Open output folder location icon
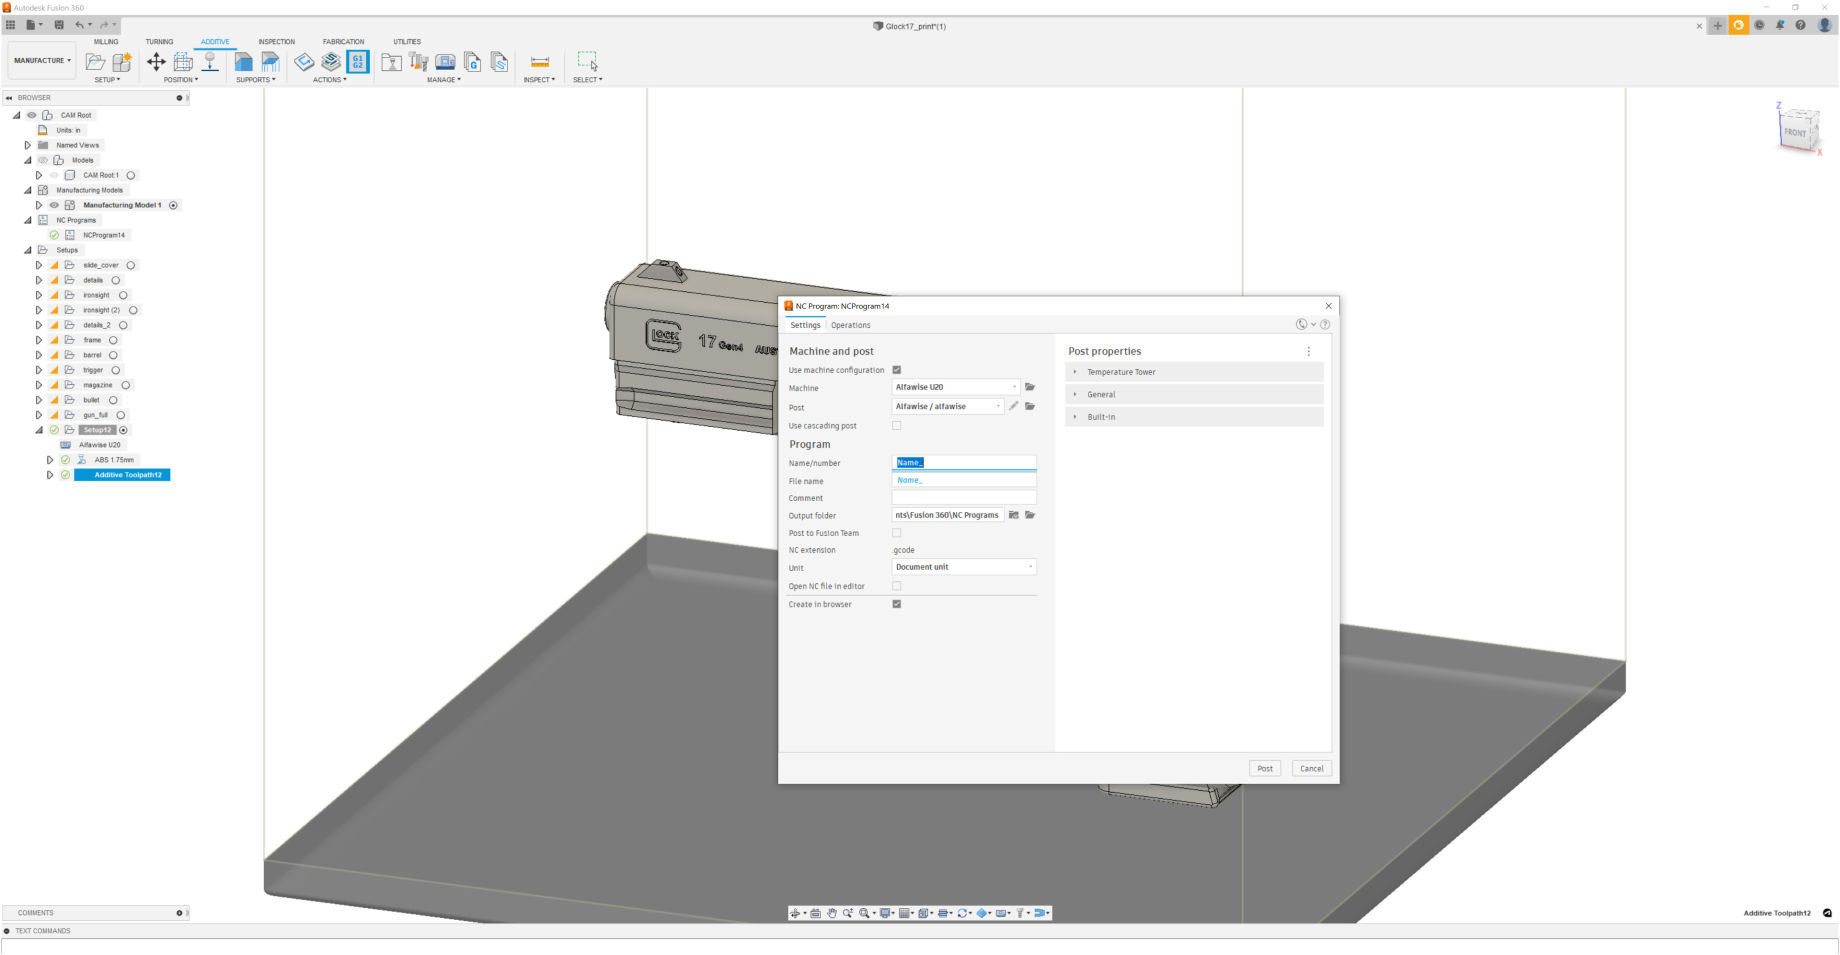The height and width of the screenshot is (955, 1840). pos(1013,515)
